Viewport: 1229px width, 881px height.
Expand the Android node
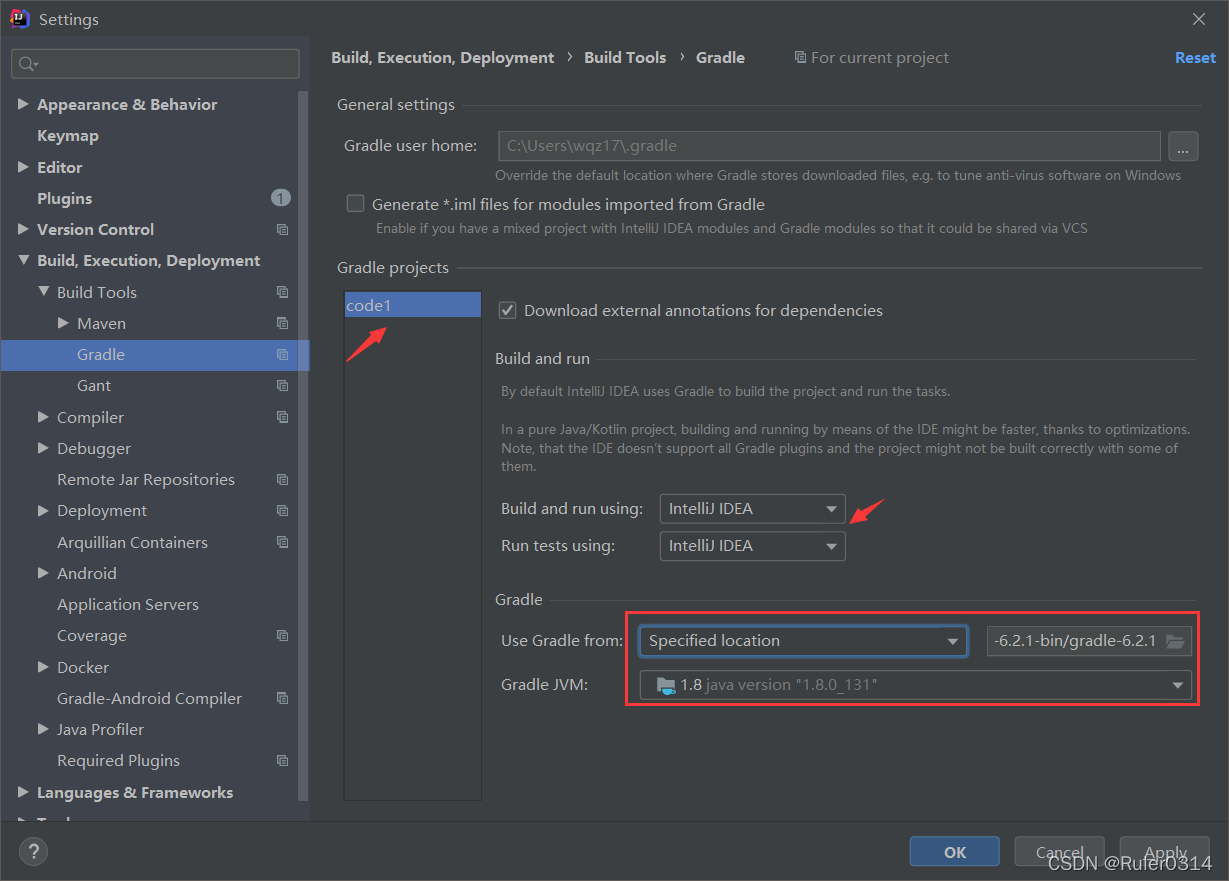tap(43, 573)
